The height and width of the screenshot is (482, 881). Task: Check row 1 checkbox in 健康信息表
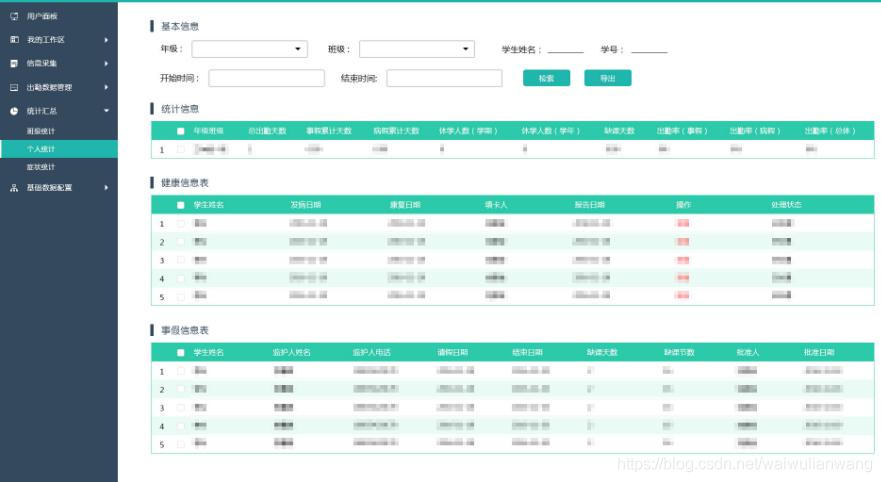[180, 224]
